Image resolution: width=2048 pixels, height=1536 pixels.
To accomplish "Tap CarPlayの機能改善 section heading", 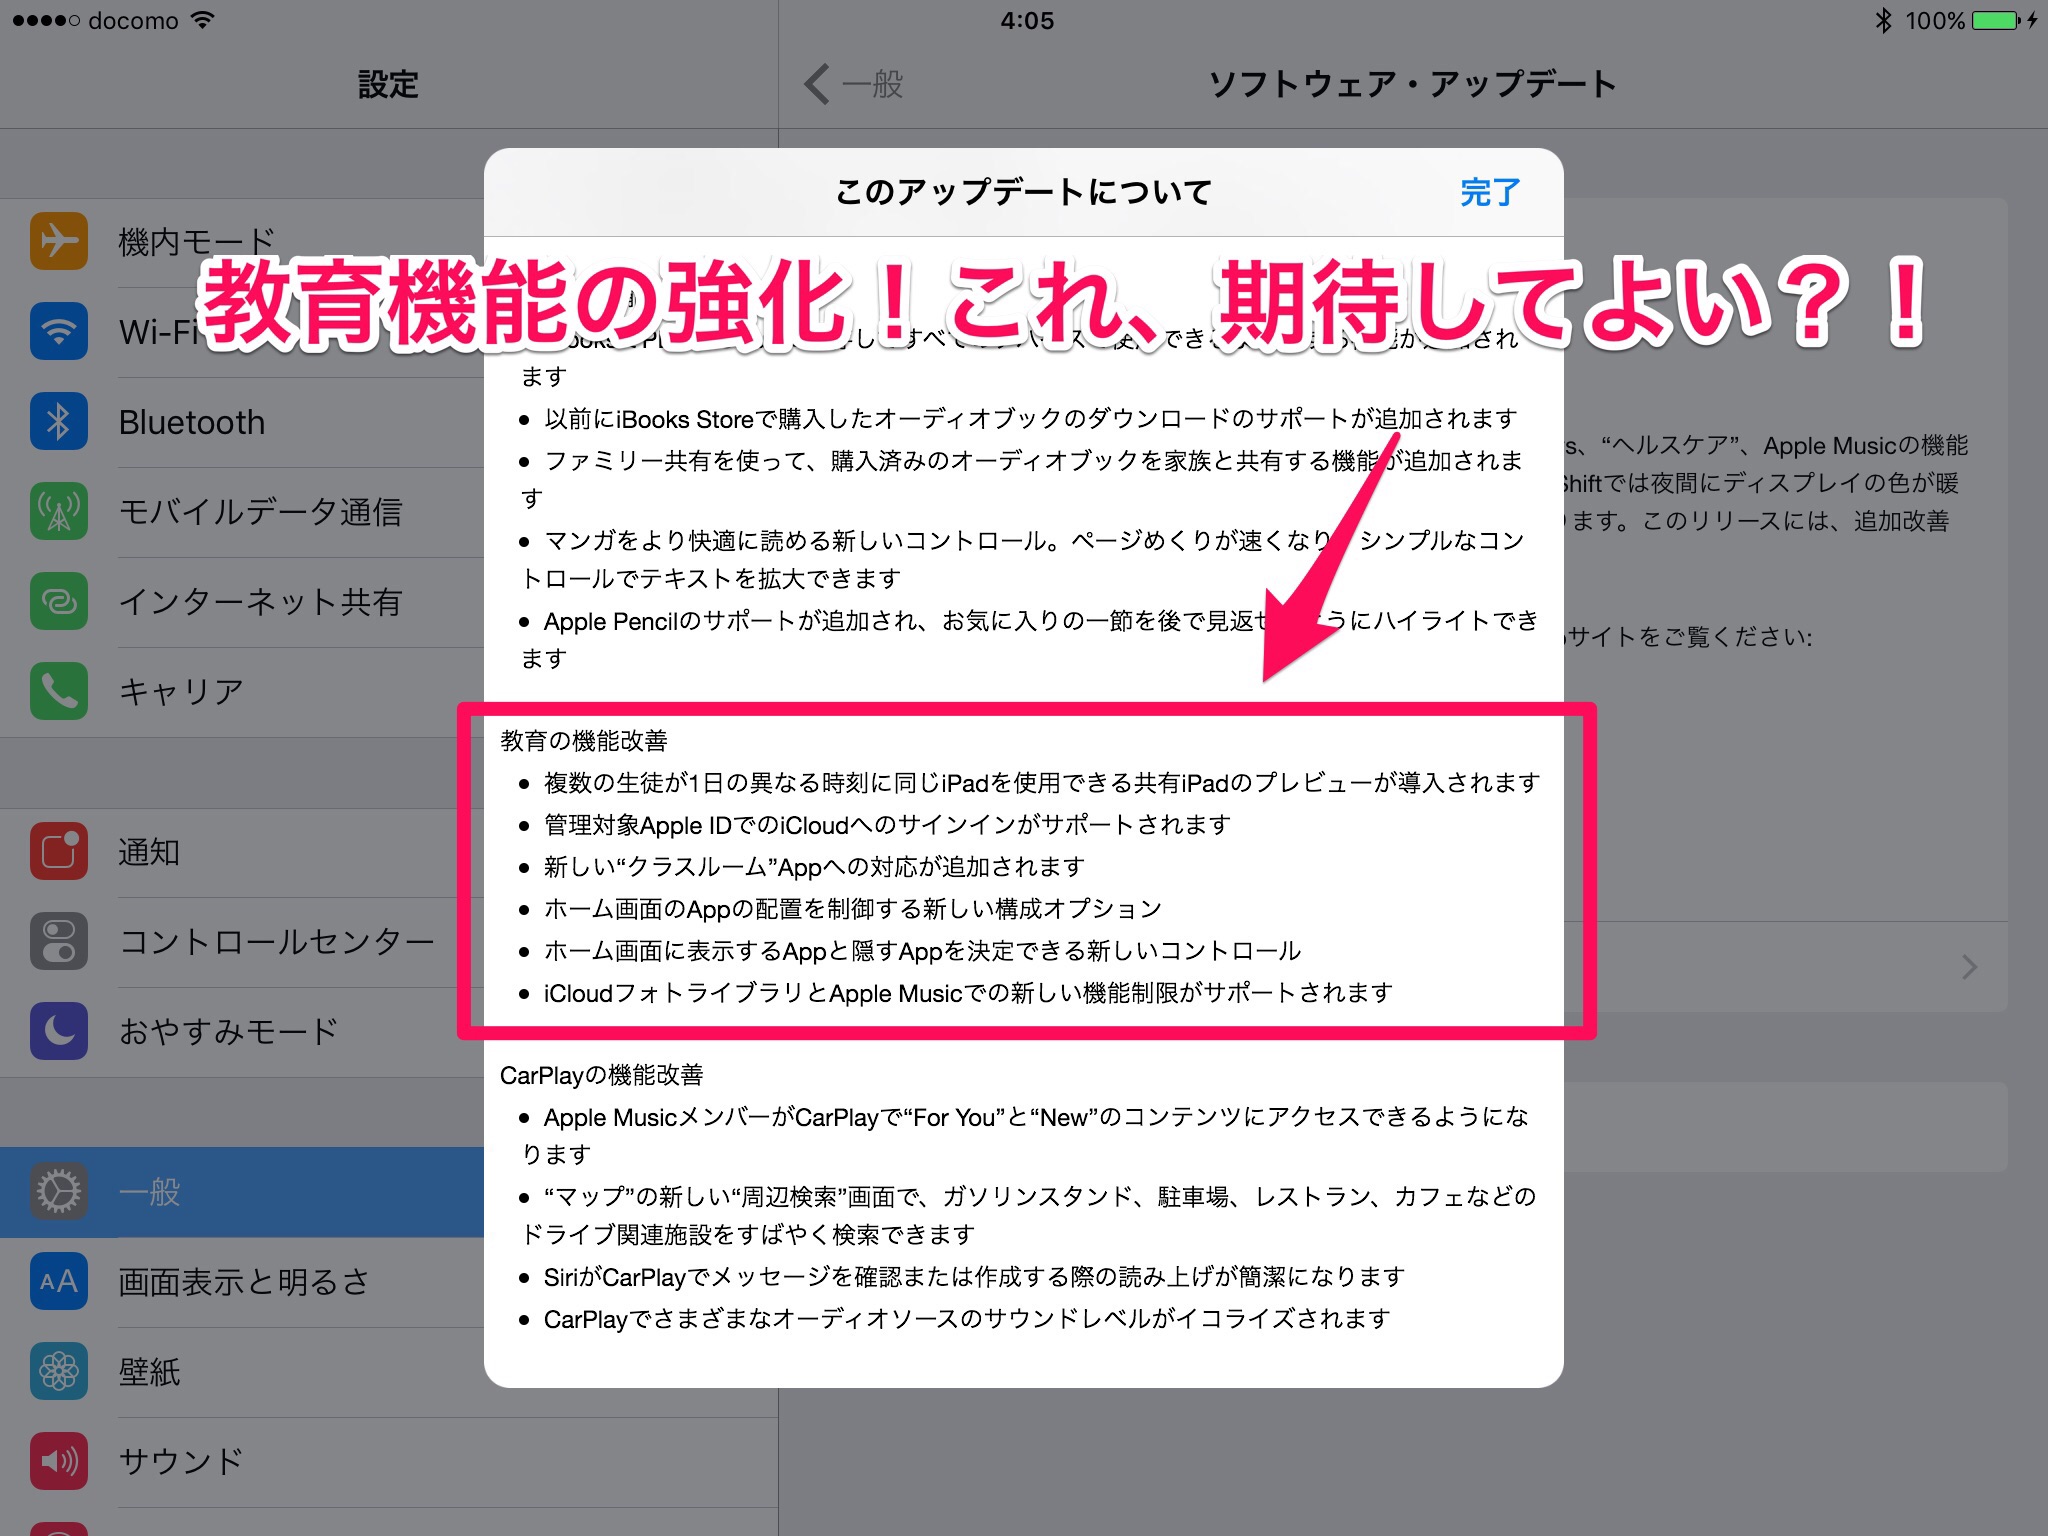I will [601, 1075].
